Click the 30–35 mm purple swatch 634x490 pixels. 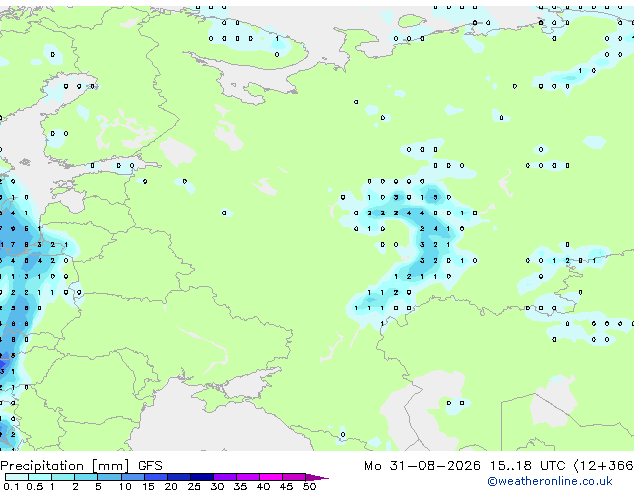[x=225, y=477]
